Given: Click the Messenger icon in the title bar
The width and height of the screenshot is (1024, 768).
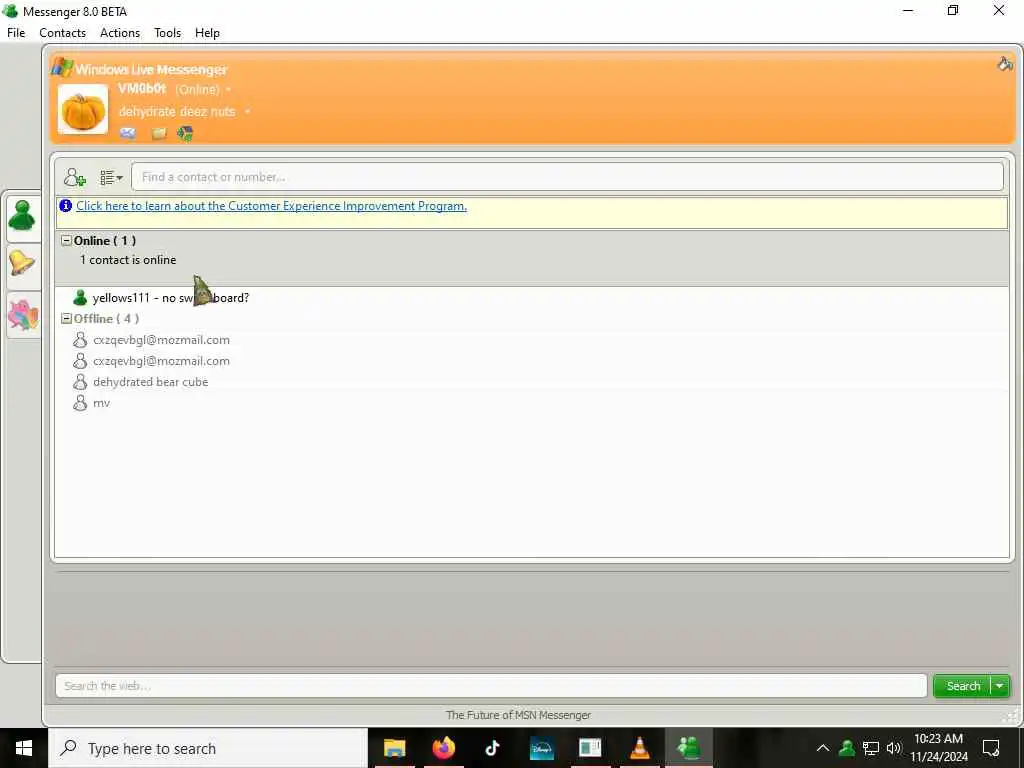Looking at the screenshot, I should [10, 11].
